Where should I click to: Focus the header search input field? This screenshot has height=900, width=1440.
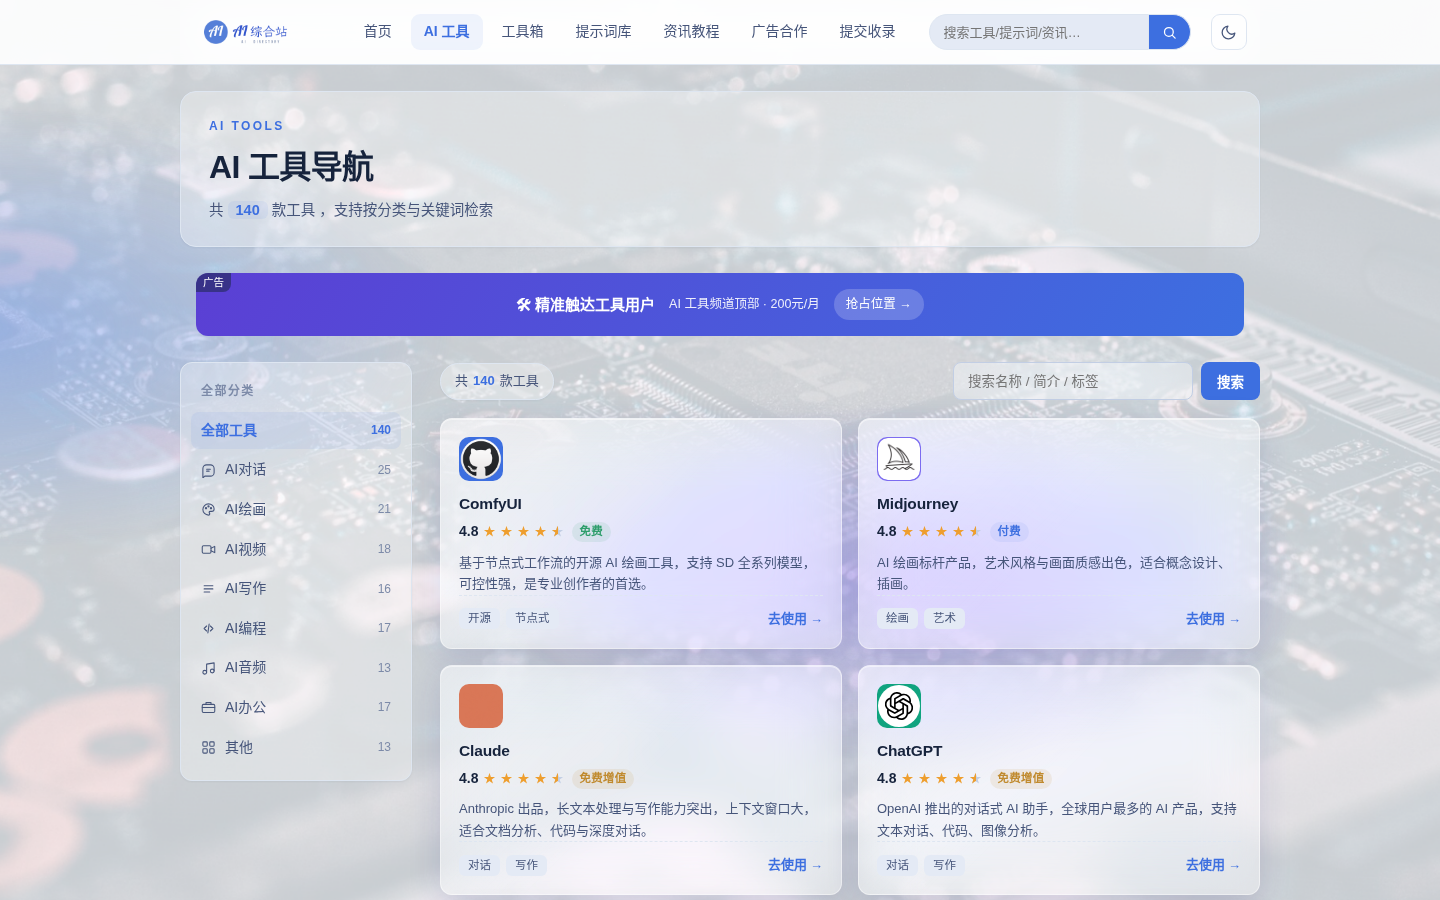tap(1039, 32)
